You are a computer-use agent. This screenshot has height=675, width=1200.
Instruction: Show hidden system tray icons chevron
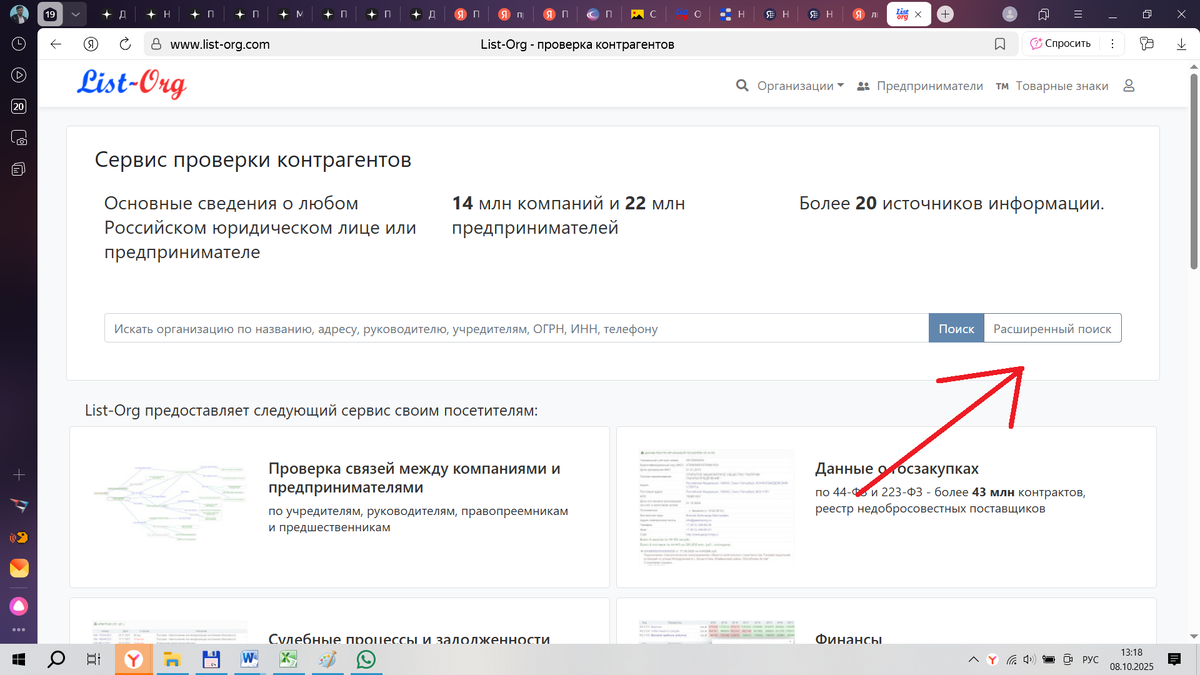tap(975, 659)
